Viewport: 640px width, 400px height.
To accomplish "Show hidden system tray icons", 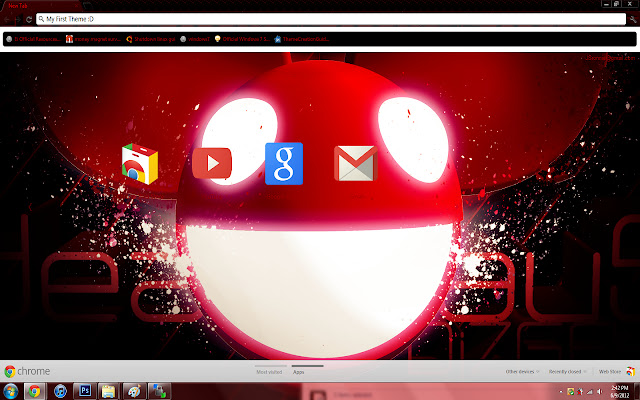I will [561, 391].
